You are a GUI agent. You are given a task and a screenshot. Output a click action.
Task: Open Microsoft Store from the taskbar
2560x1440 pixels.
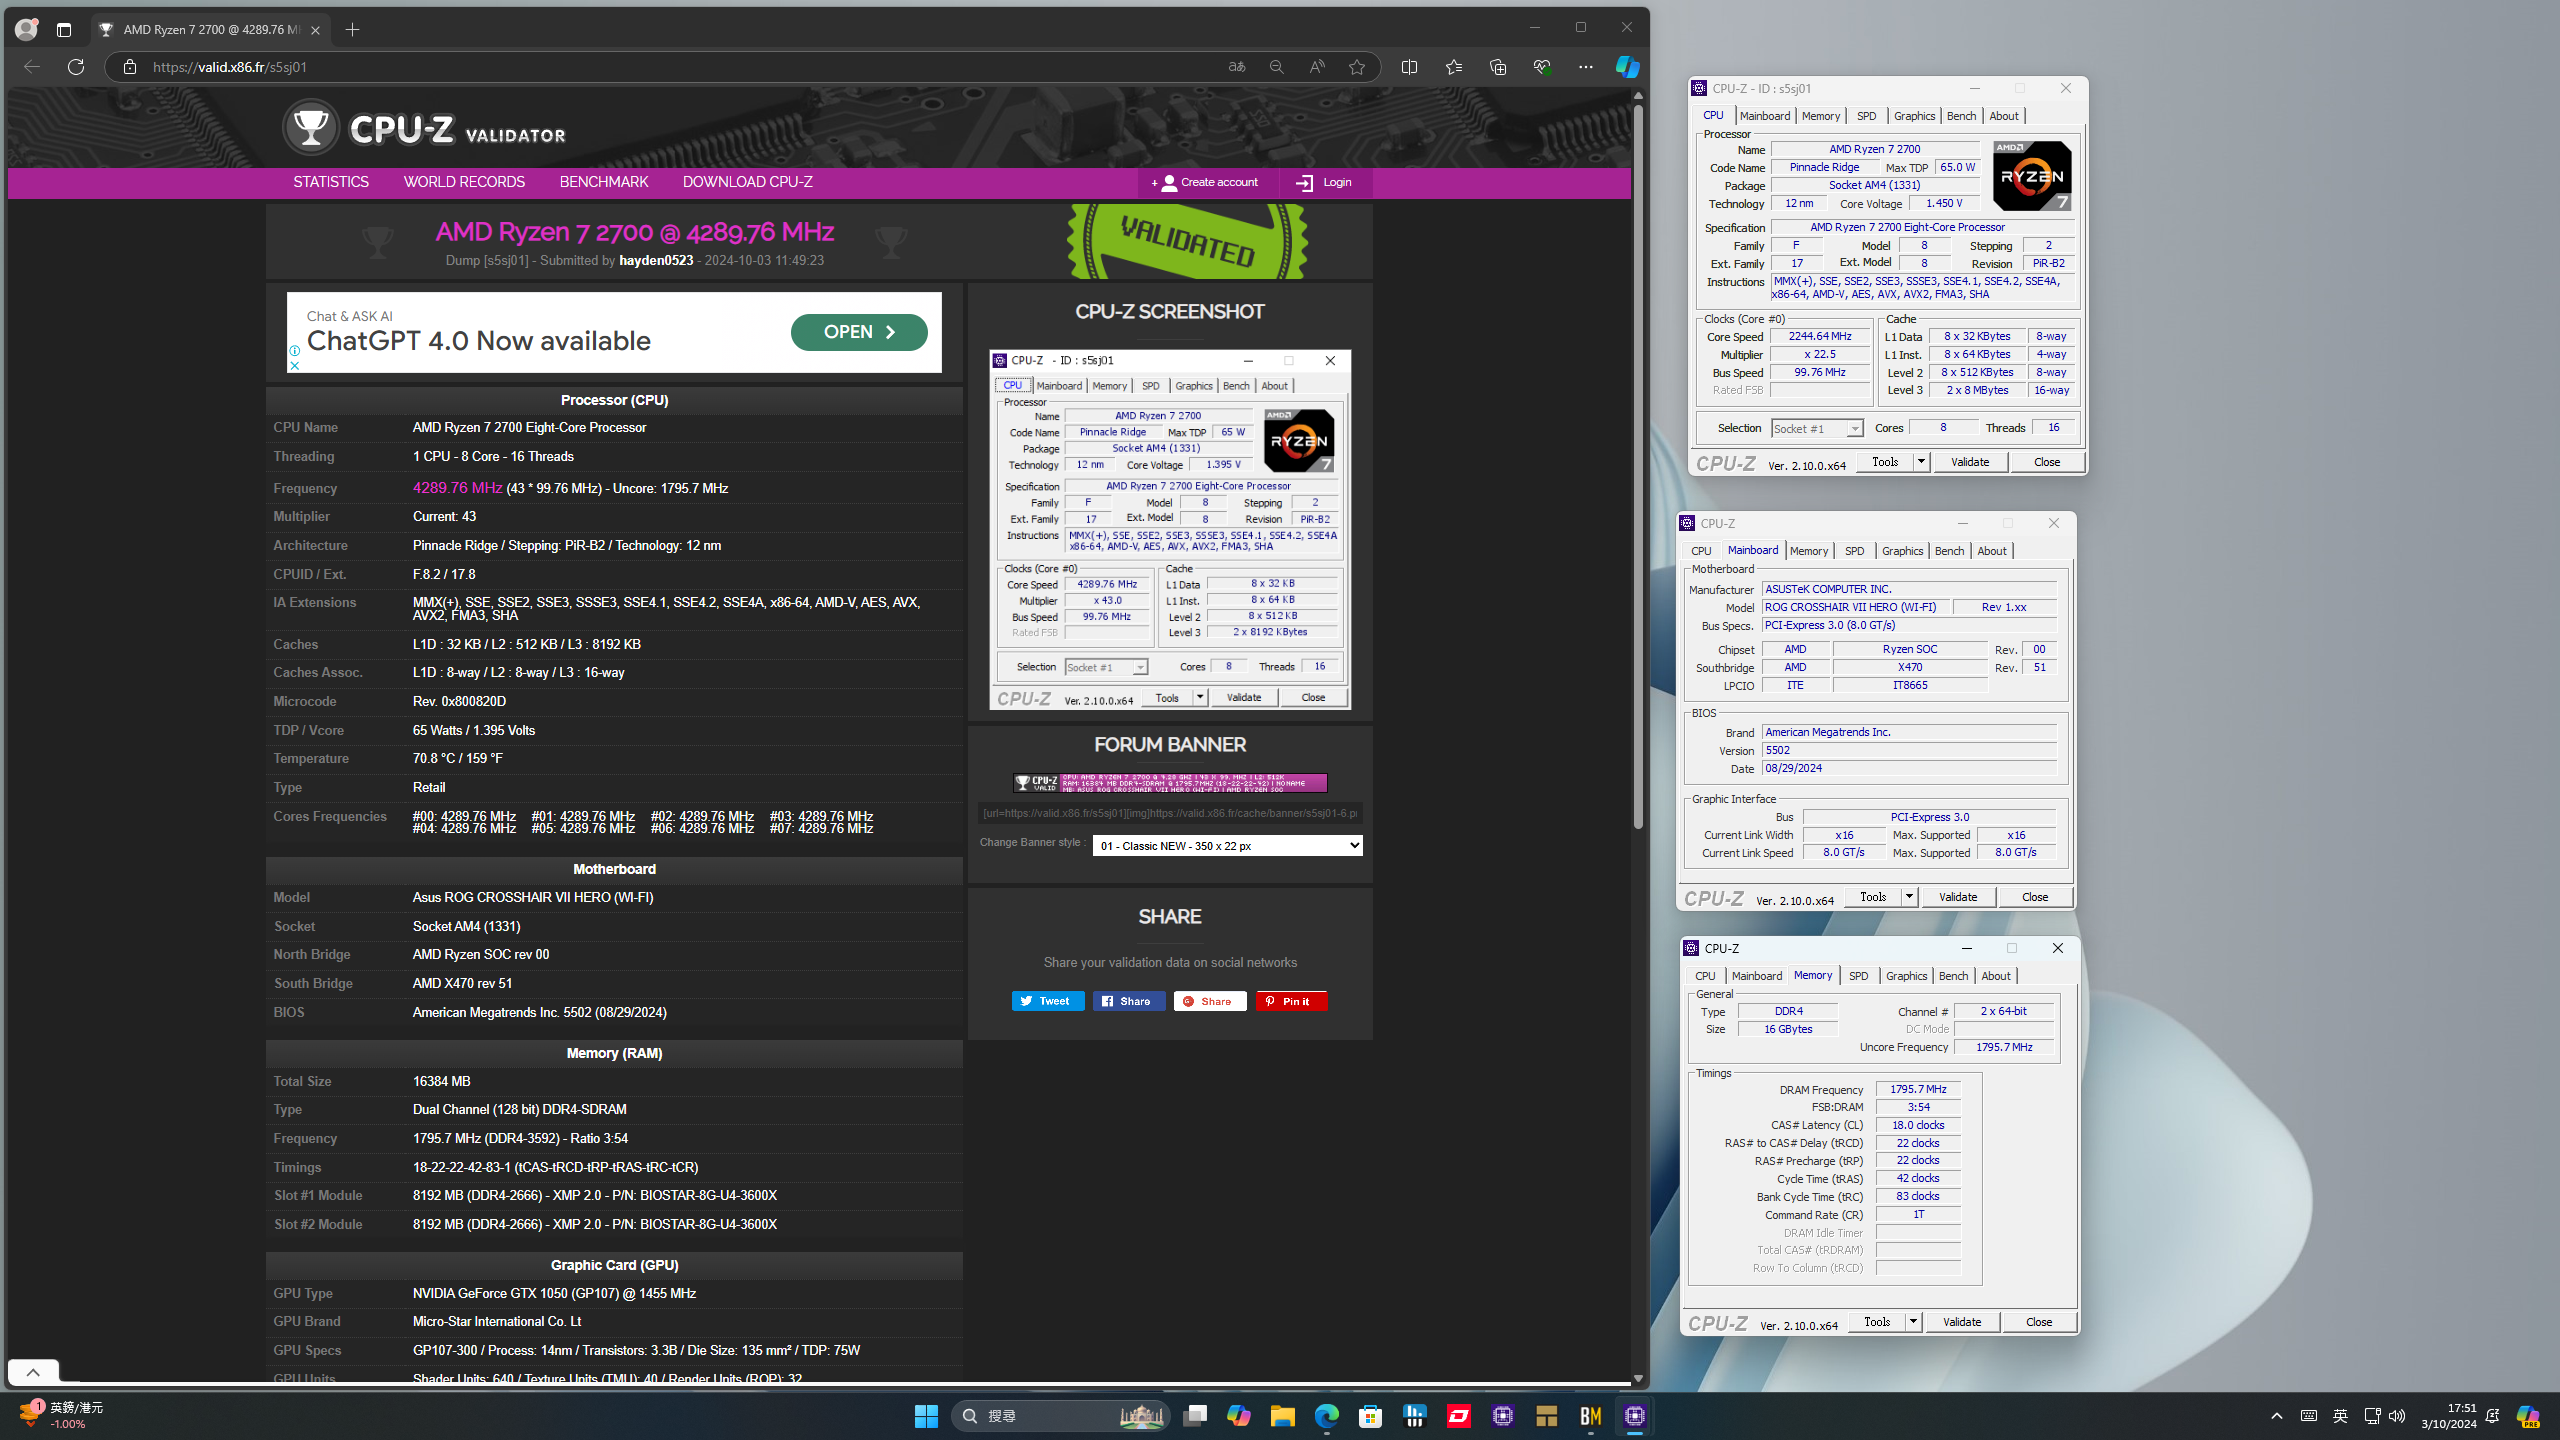pos(1370,1416)
